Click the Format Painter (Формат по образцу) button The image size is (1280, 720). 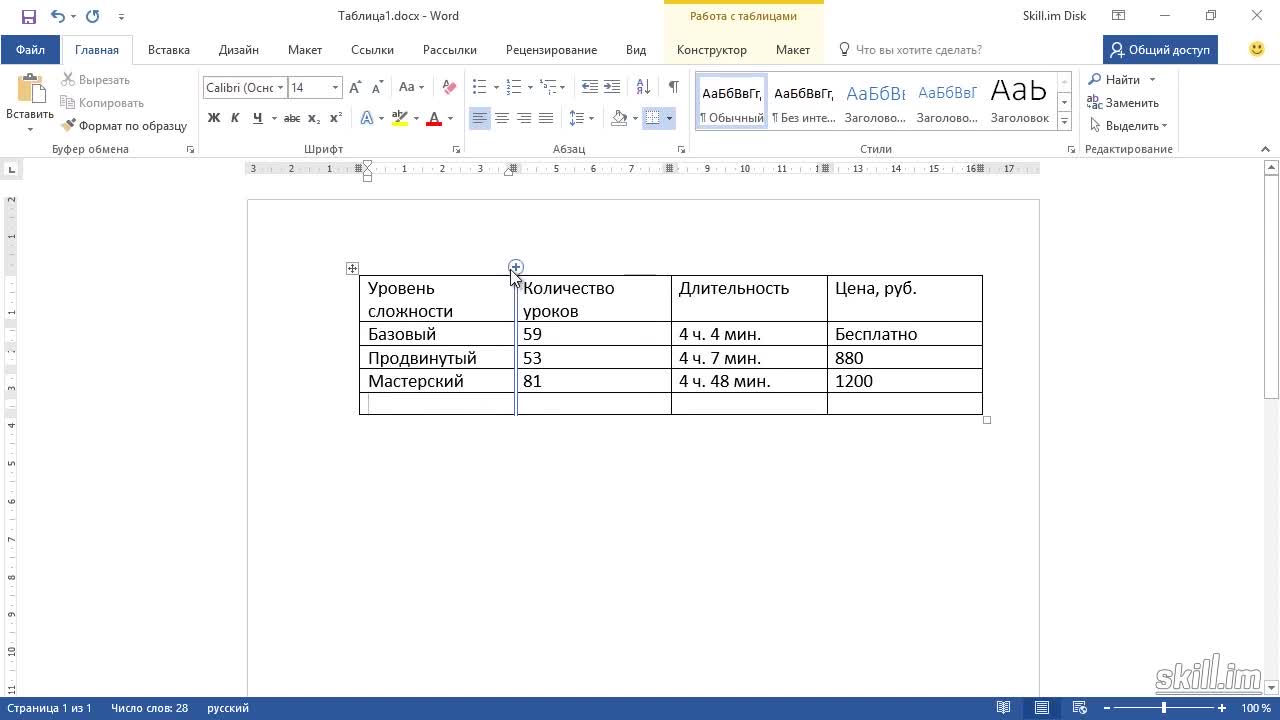click(x=124, y=126)
